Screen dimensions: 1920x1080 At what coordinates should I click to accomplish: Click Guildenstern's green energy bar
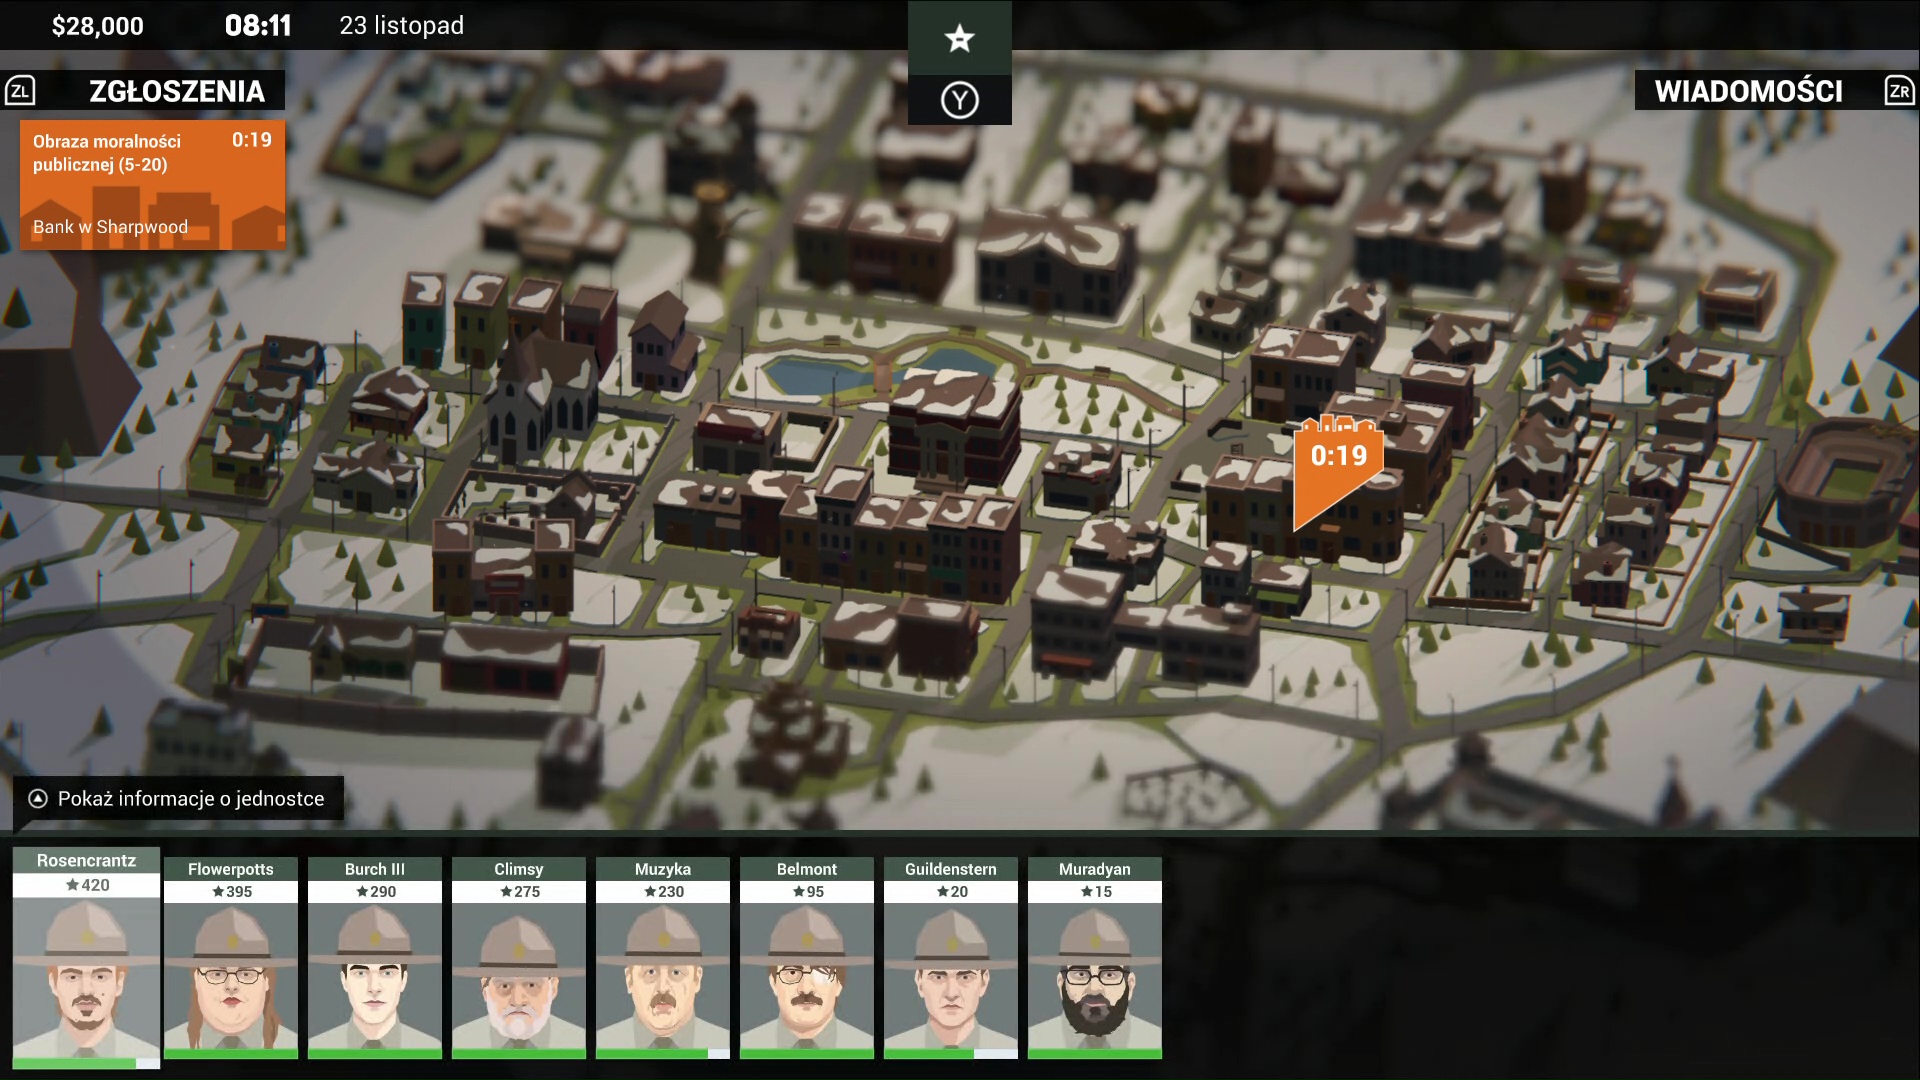929,1053
